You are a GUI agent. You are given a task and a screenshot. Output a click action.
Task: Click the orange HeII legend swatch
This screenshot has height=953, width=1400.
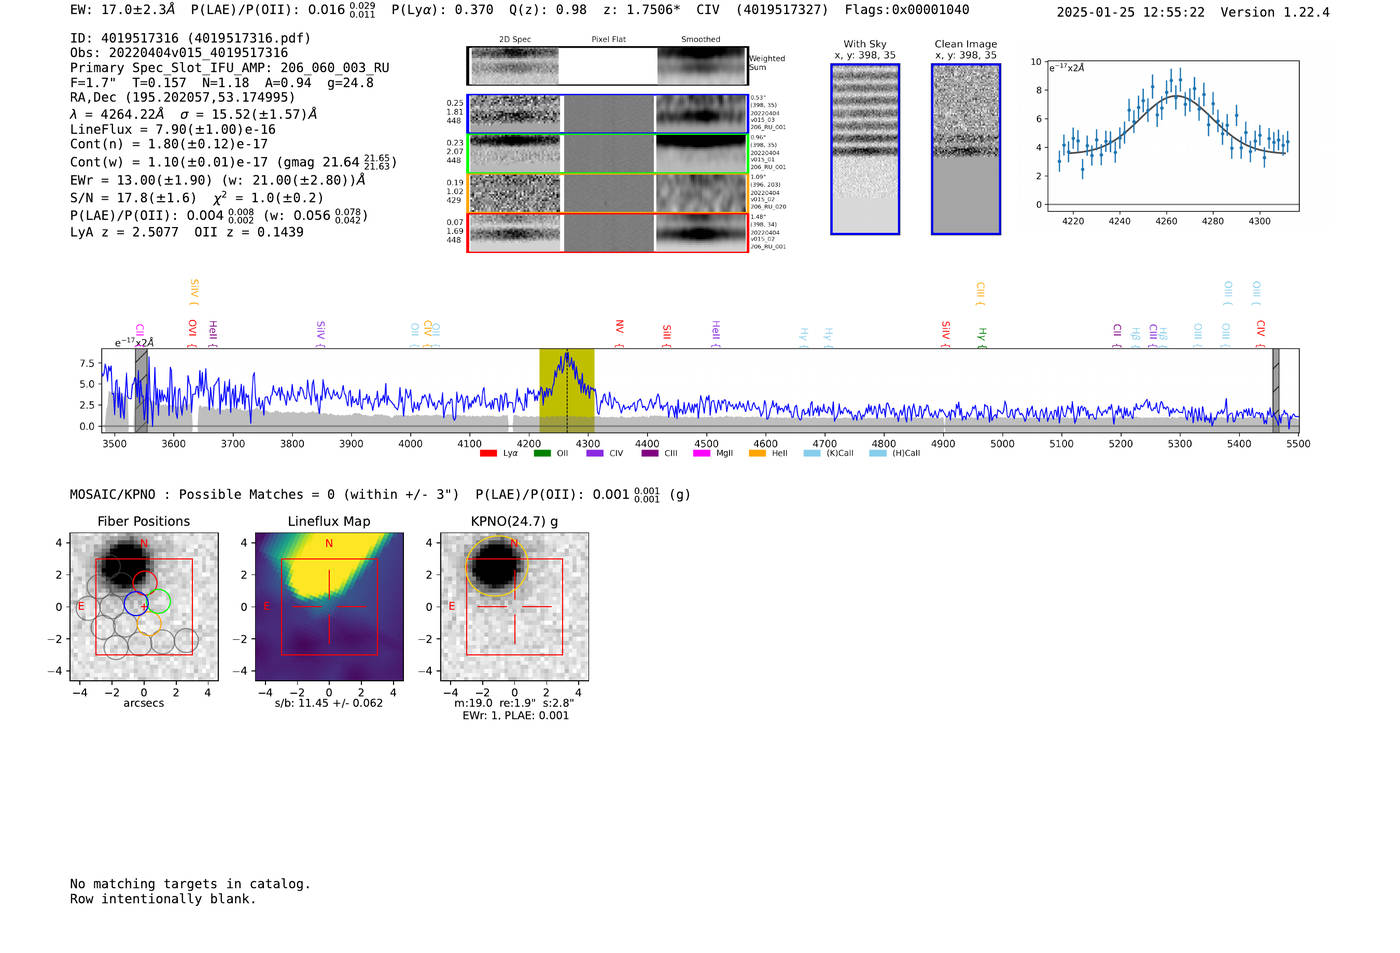(757, 453)
